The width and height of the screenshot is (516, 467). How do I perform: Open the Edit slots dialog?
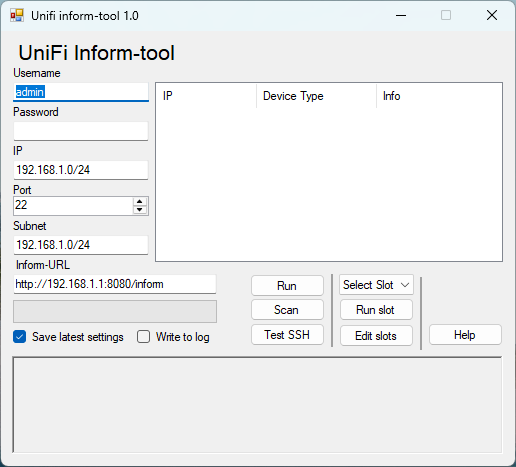point(376,336)
